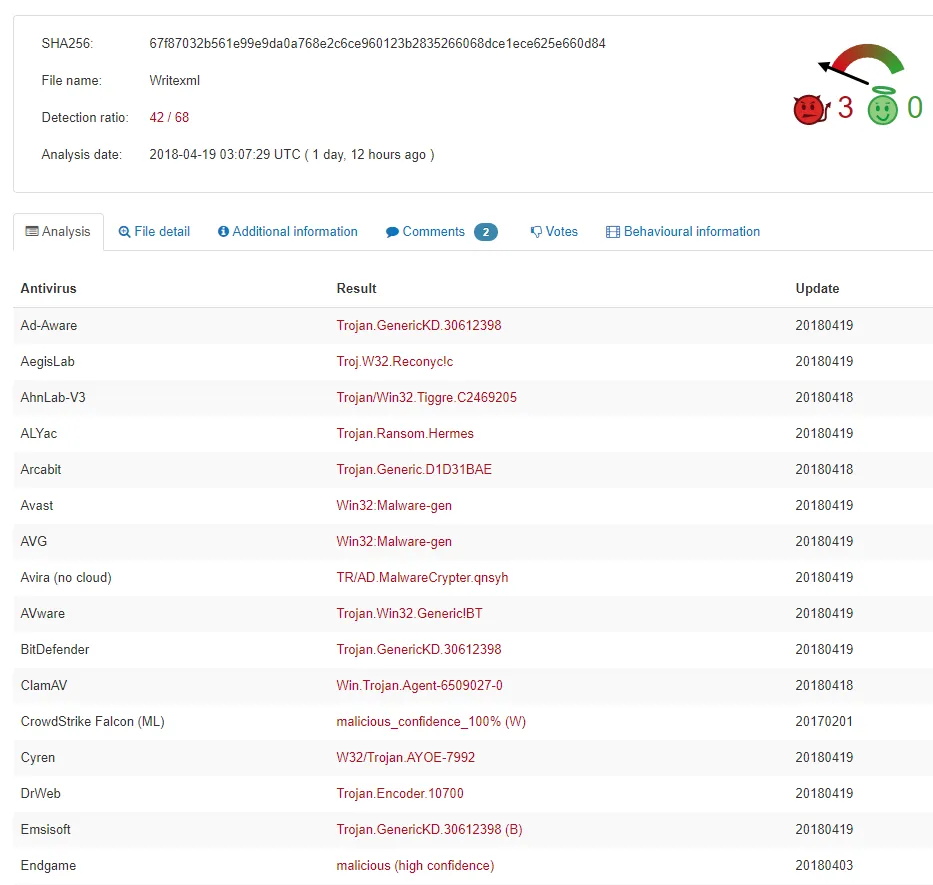Click result Trojan.Generic.D1D31BAE
Image resolution: width=933 pixels, height=885 pixels.
click(x=414, y=470)
